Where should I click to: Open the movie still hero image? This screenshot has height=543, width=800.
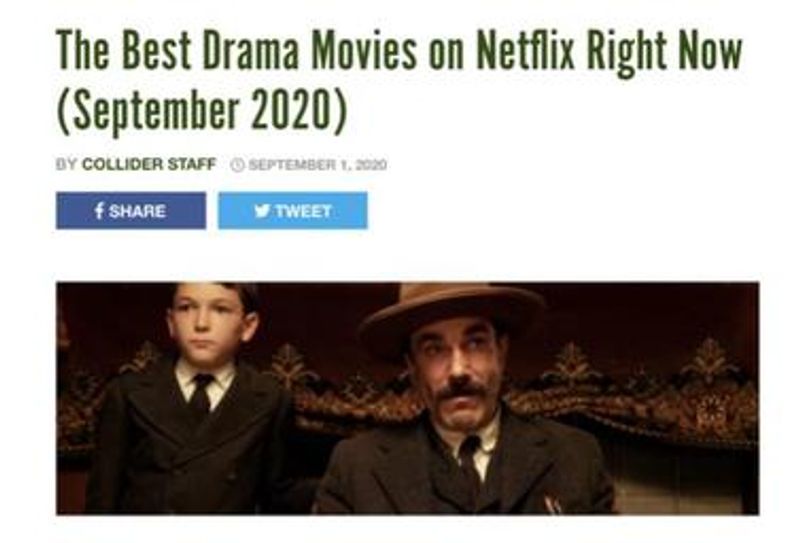coord(408,398)
